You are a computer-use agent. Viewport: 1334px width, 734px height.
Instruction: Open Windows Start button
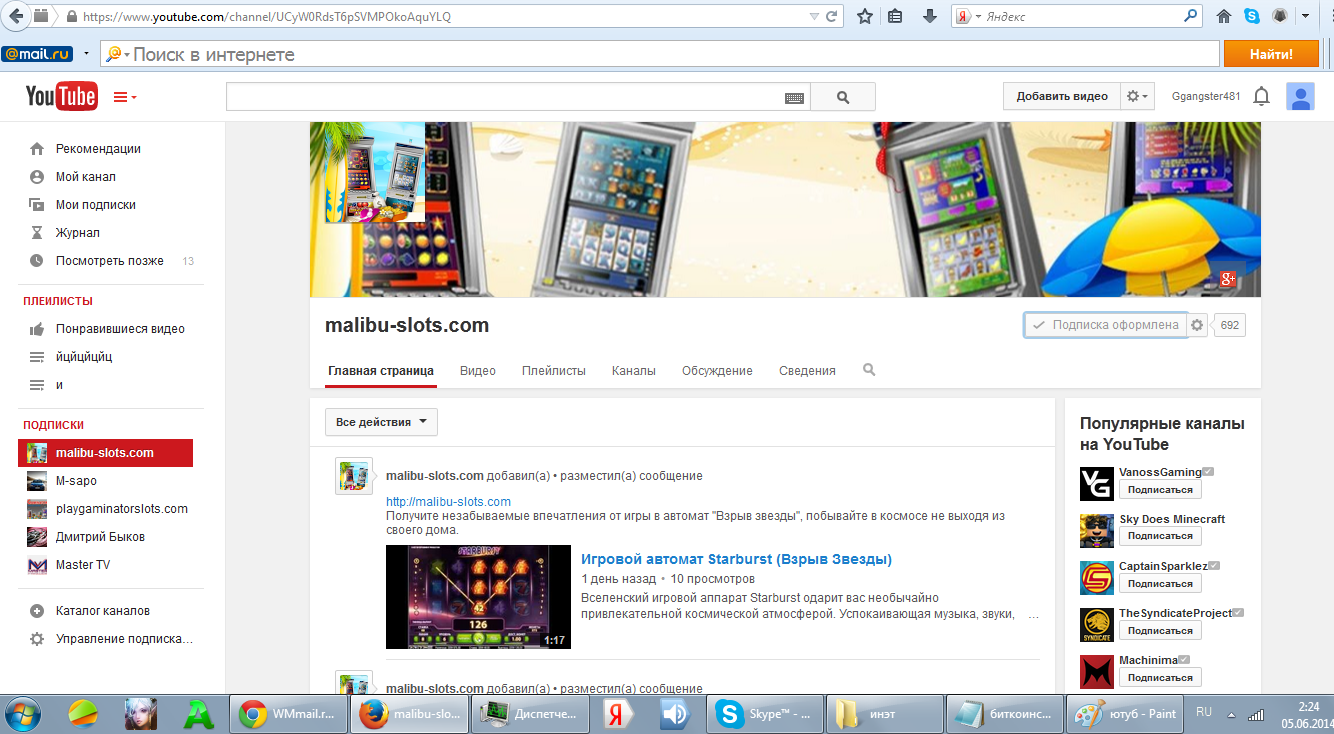pos(23,714)
